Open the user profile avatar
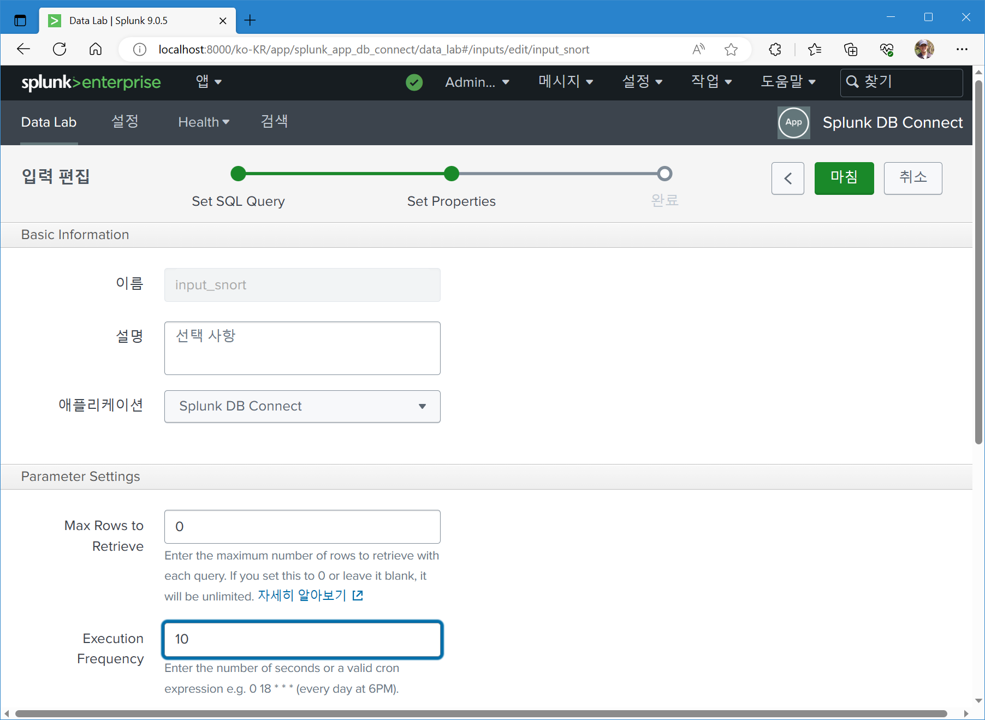 pos(924,49)
